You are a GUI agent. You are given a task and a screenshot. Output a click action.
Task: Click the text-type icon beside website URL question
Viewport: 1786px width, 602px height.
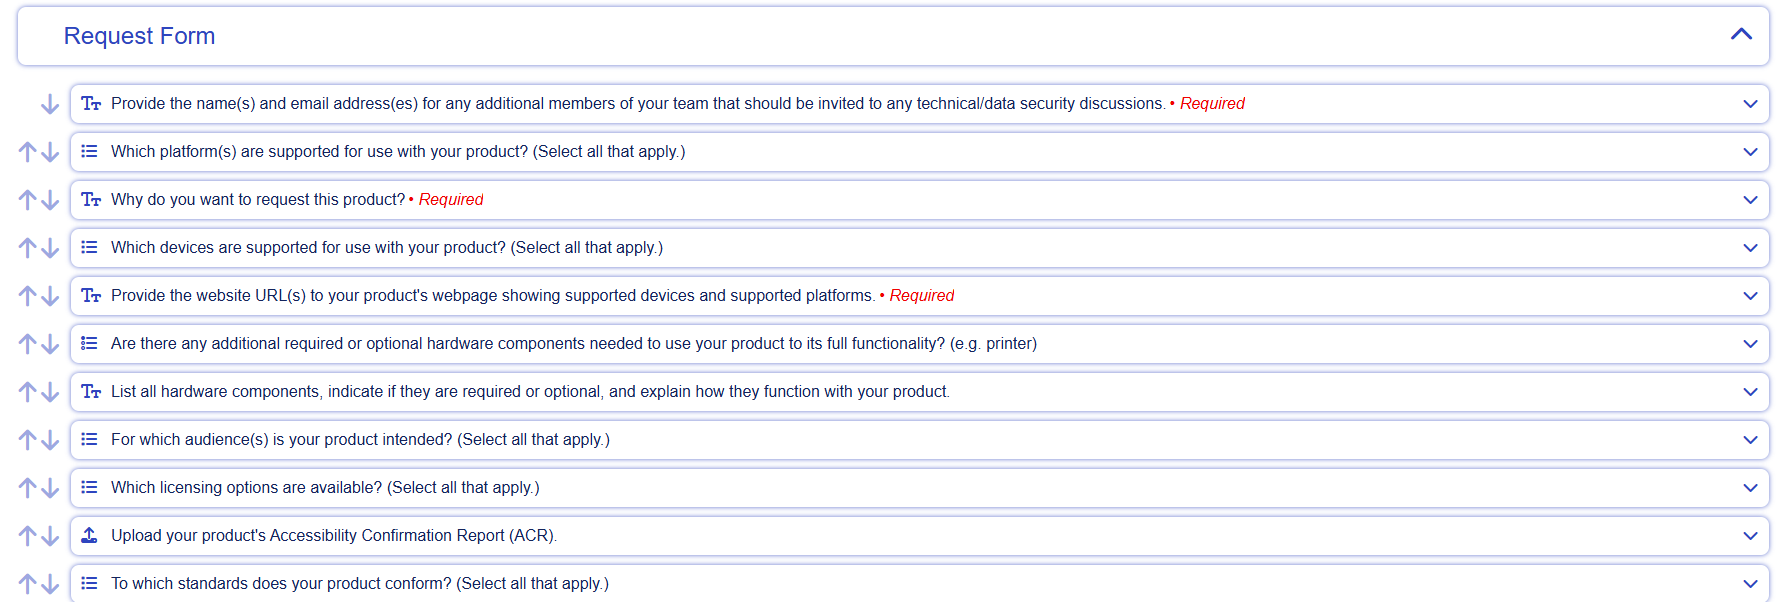click(91, 296)
